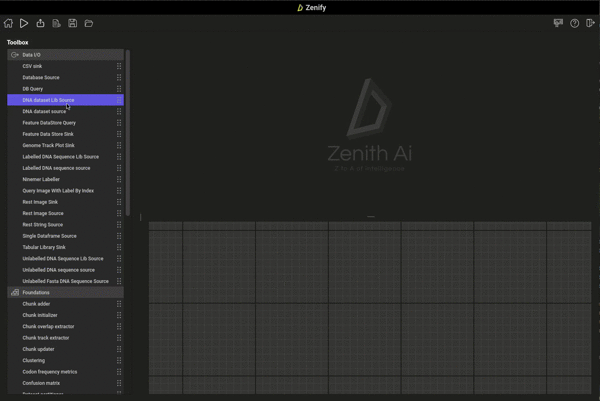
Task: Save with the floppy disk icon
Action: [x=72, y=23]
